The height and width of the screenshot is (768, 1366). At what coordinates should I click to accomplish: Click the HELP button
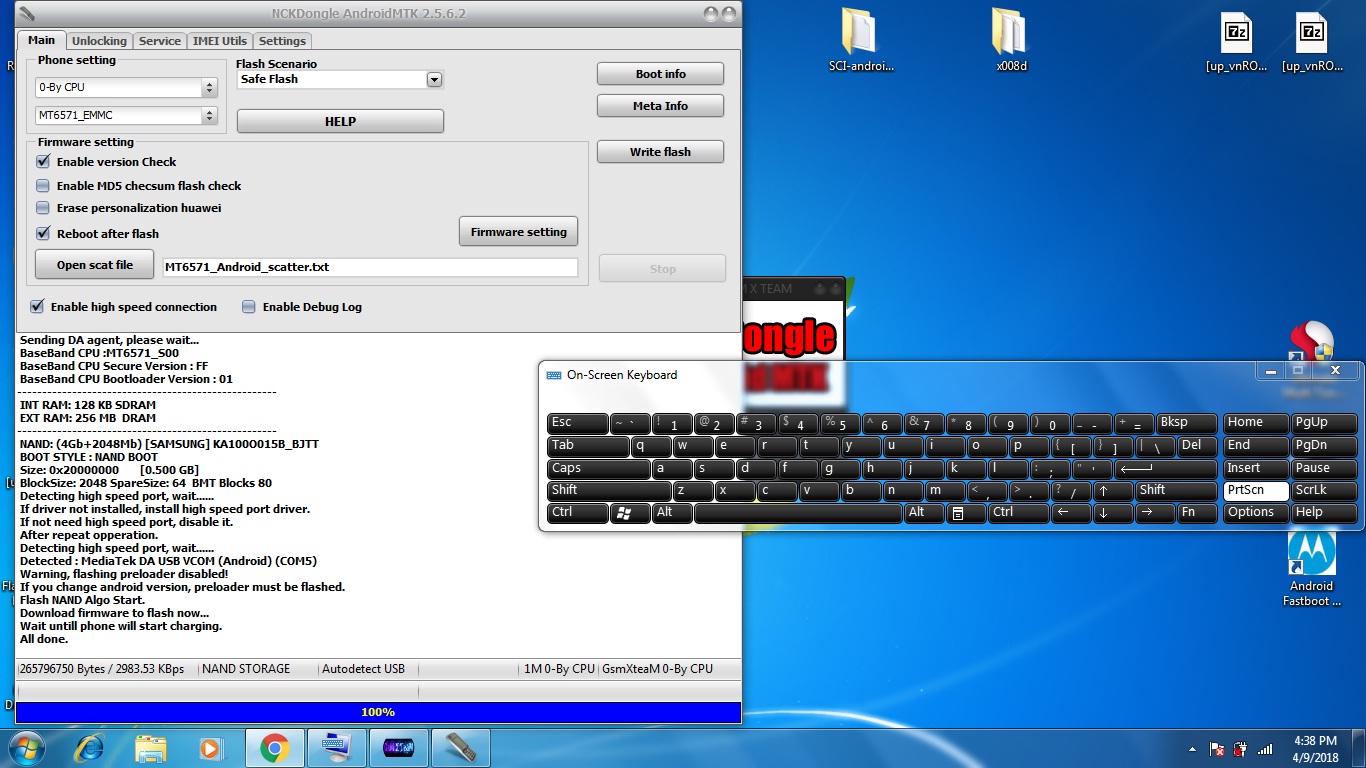click(x=340, y=121)
